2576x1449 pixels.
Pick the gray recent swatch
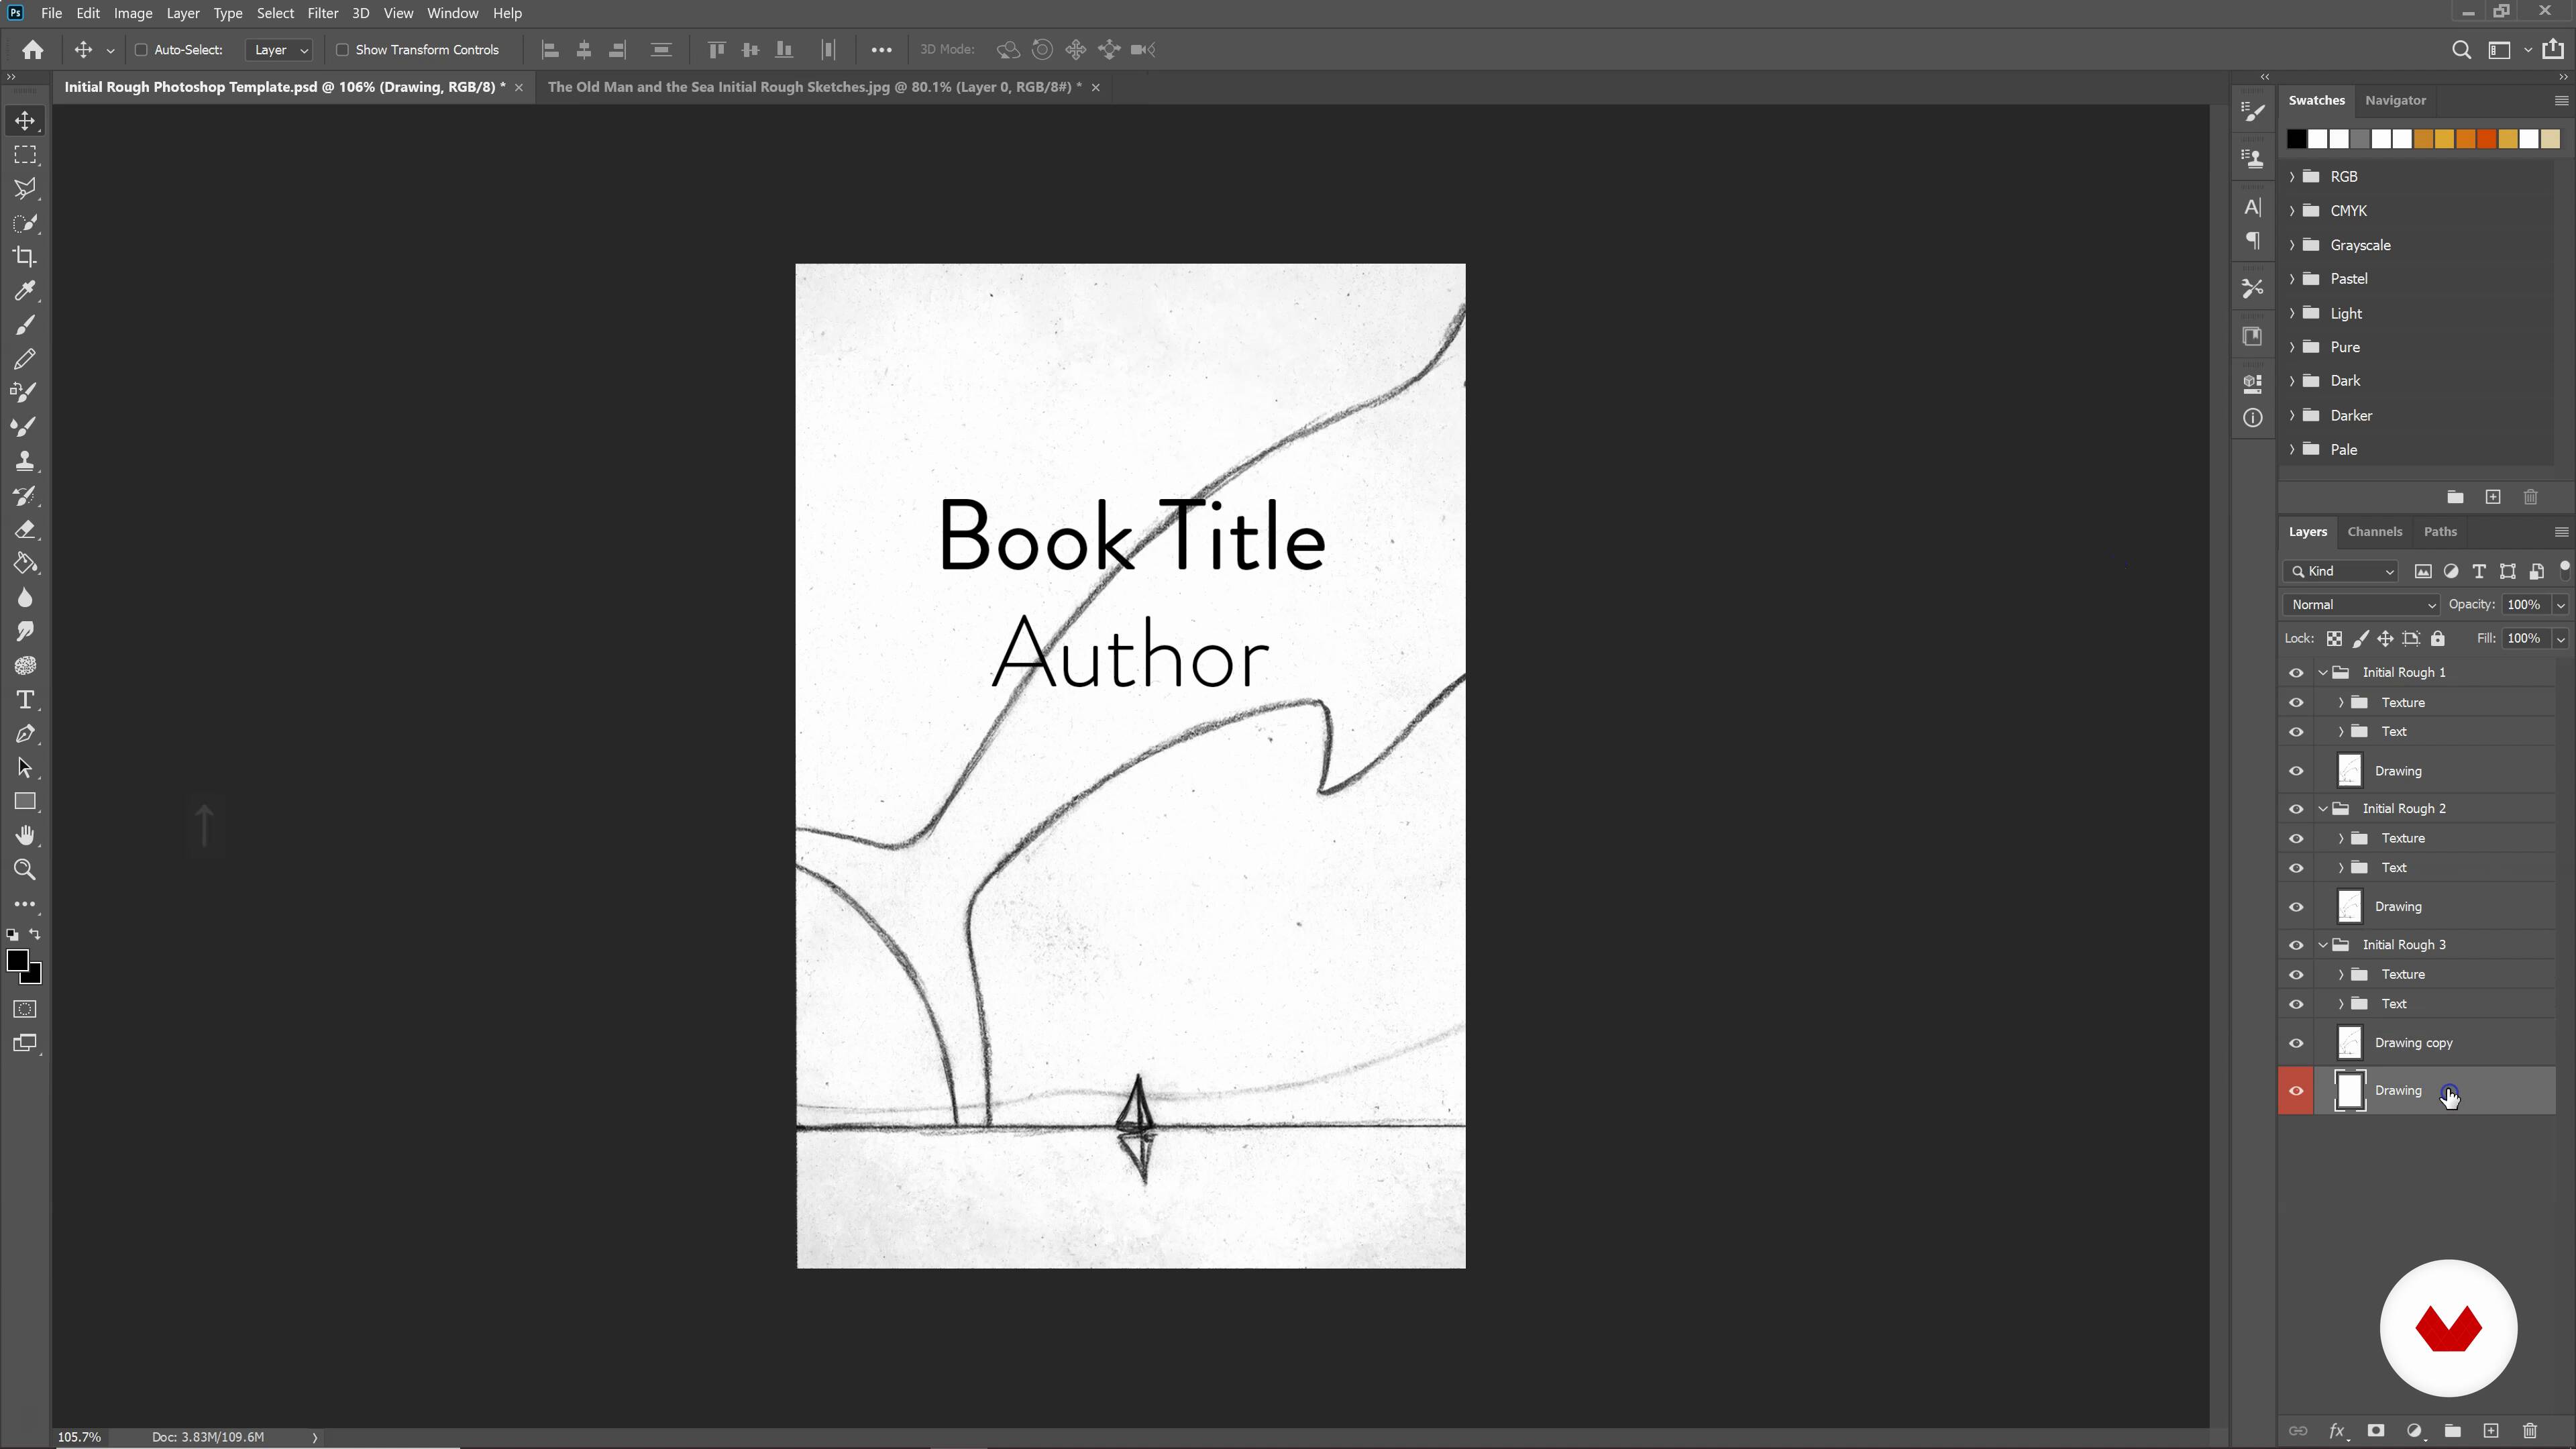[2360, 140]
